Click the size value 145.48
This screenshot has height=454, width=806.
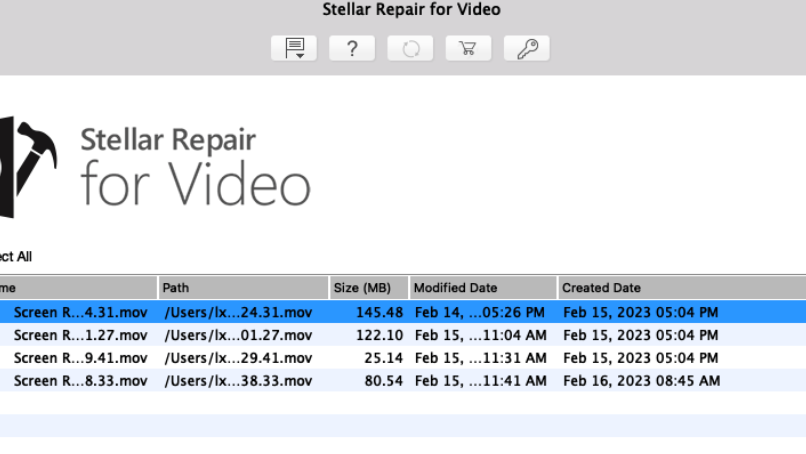coord(379,312)
